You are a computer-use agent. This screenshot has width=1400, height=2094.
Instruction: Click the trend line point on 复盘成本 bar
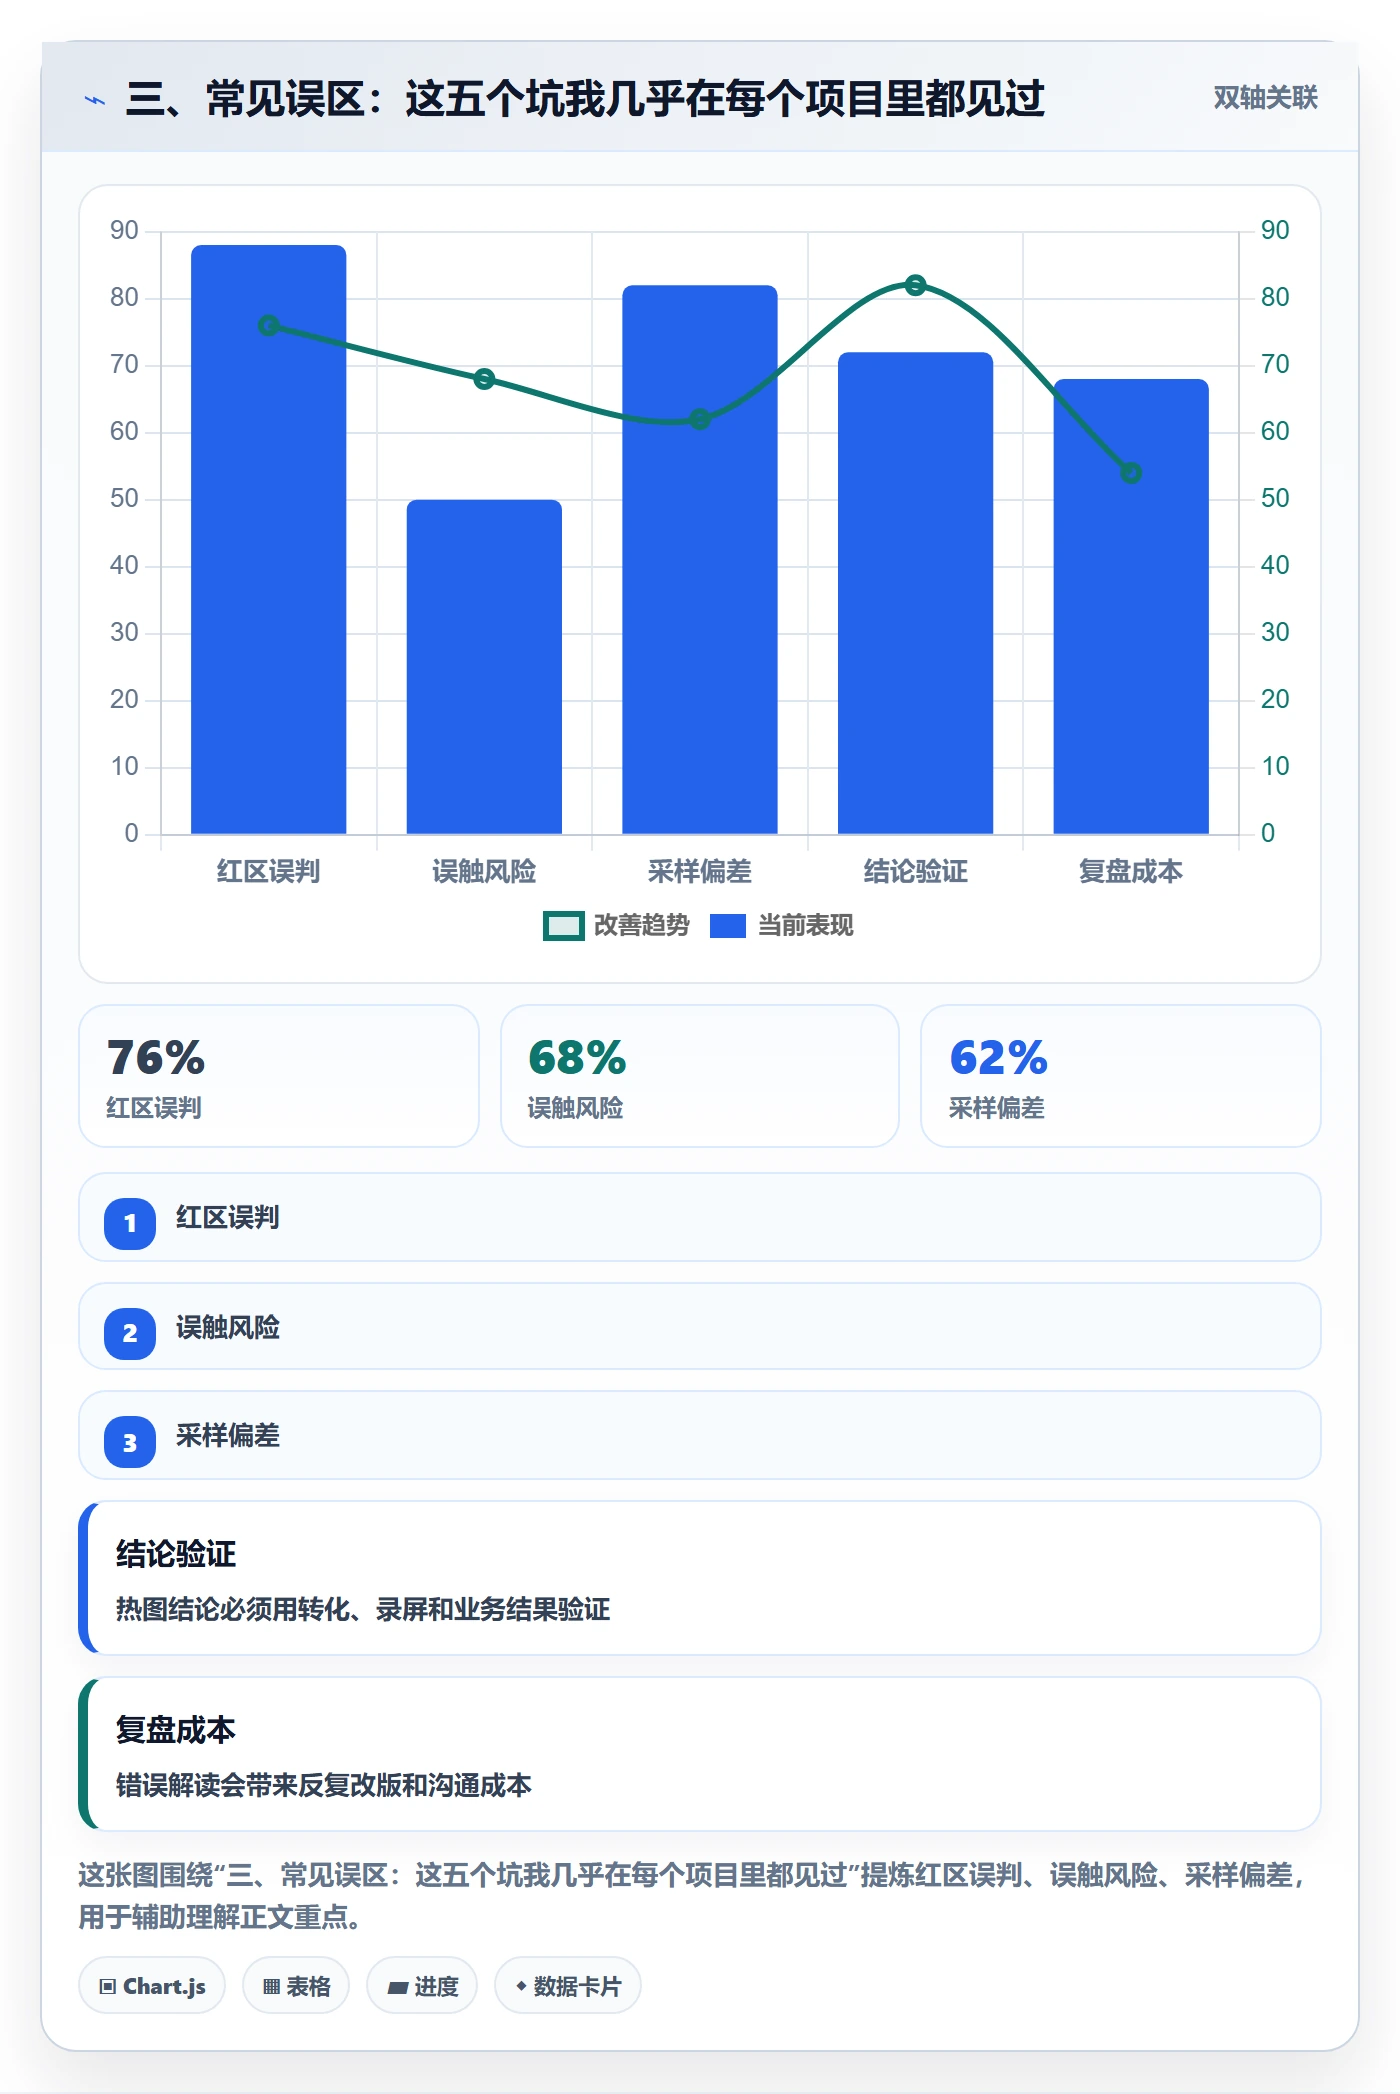tap(1131, 473)
